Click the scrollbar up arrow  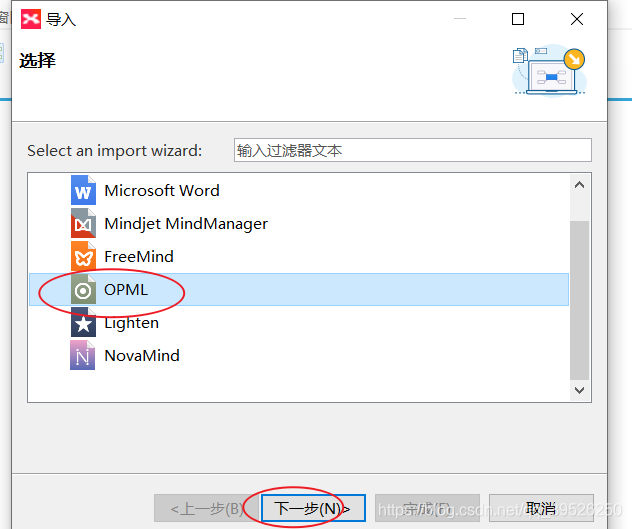click(580, 185)
